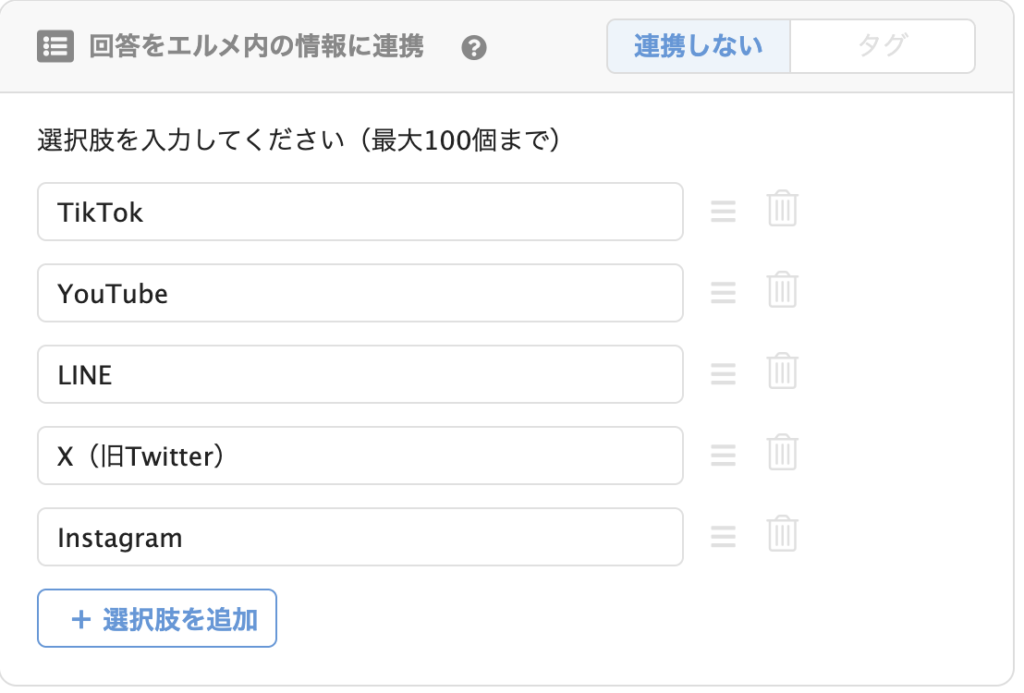Viewport: 1024px width, 693px height.
Task: Delete the Instagram option with trash icon
Action: (x=782, y=534)
